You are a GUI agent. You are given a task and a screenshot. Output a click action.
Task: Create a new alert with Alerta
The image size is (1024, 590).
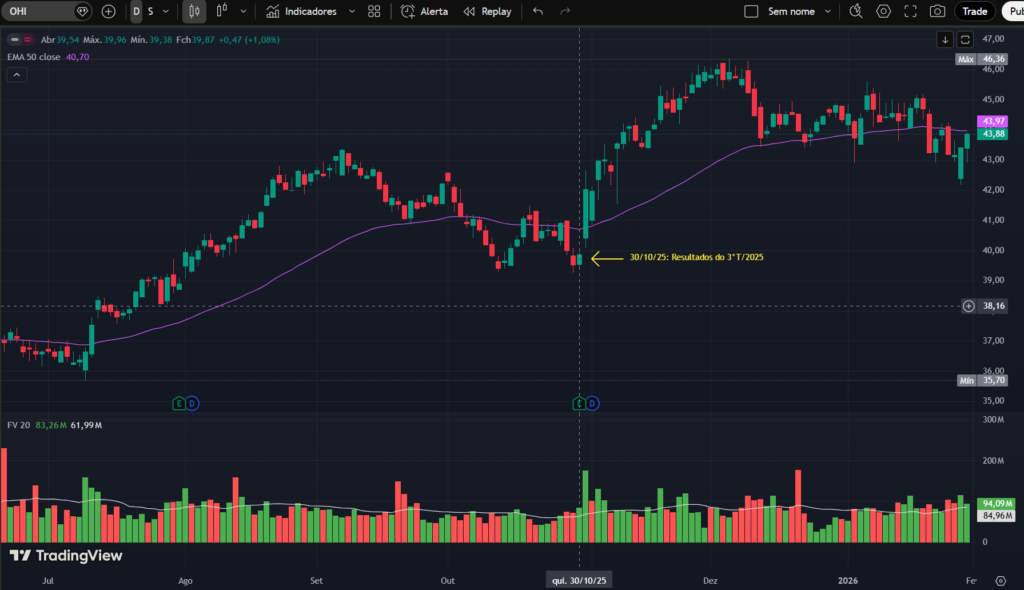pyautogui.click(x=424, y=11)
